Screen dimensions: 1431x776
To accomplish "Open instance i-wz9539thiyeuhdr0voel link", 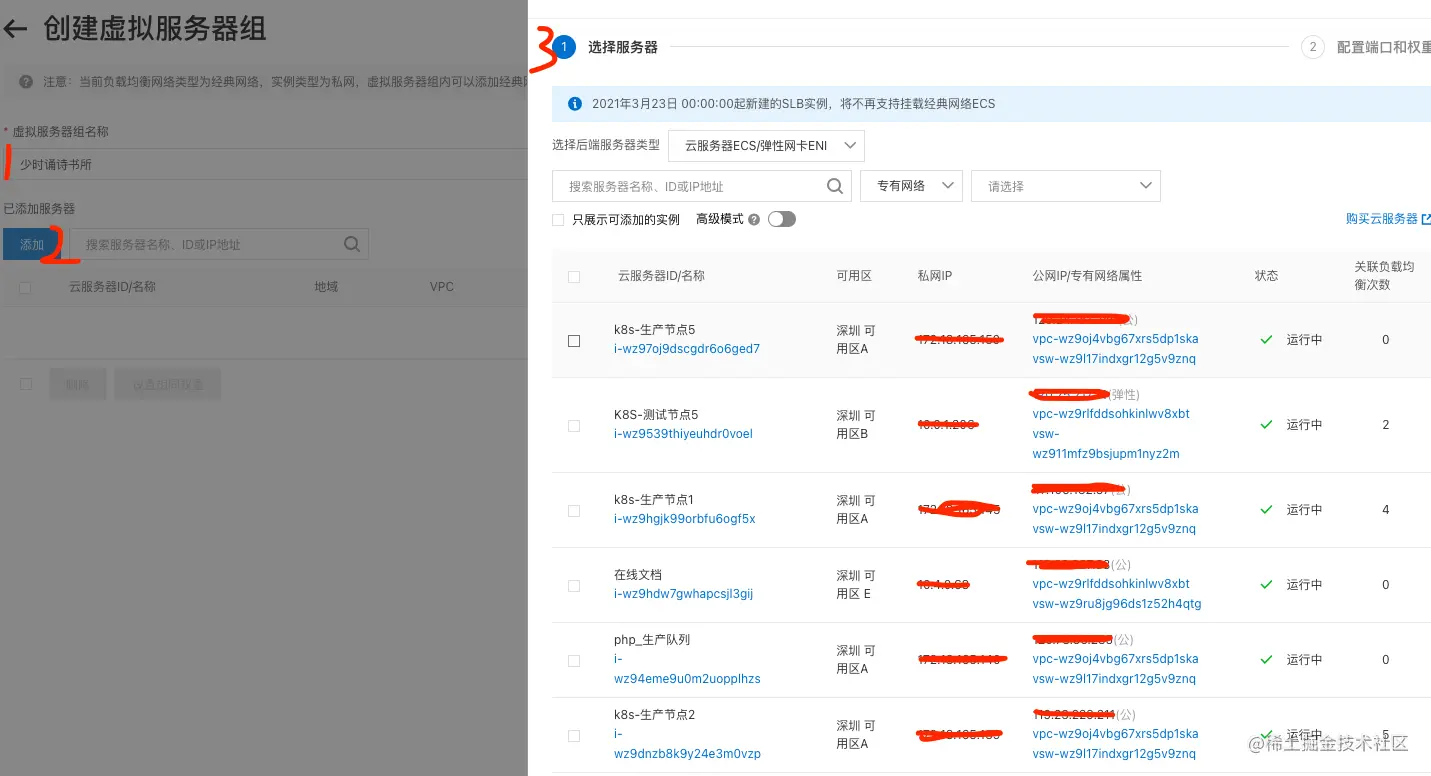I will (683, 434).
